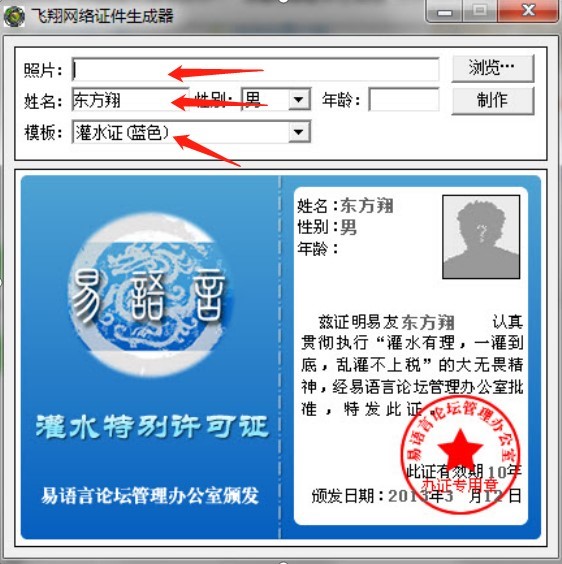Click the 浏览 browse button

point(493,68)
